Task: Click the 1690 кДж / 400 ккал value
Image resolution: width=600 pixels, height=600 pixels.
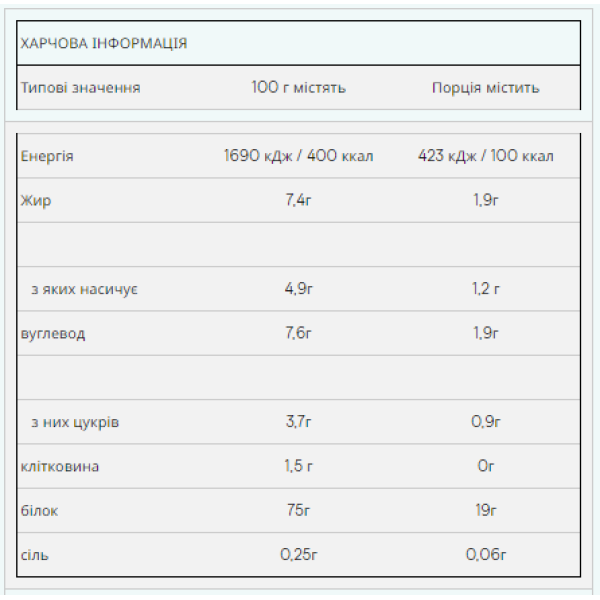Action: 299,156
